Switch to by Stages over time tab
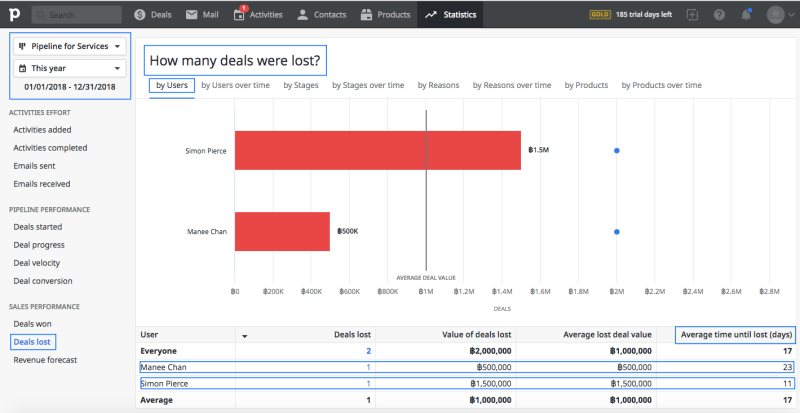The height and width of the screenshot is (413, 800). pos(368,85)
